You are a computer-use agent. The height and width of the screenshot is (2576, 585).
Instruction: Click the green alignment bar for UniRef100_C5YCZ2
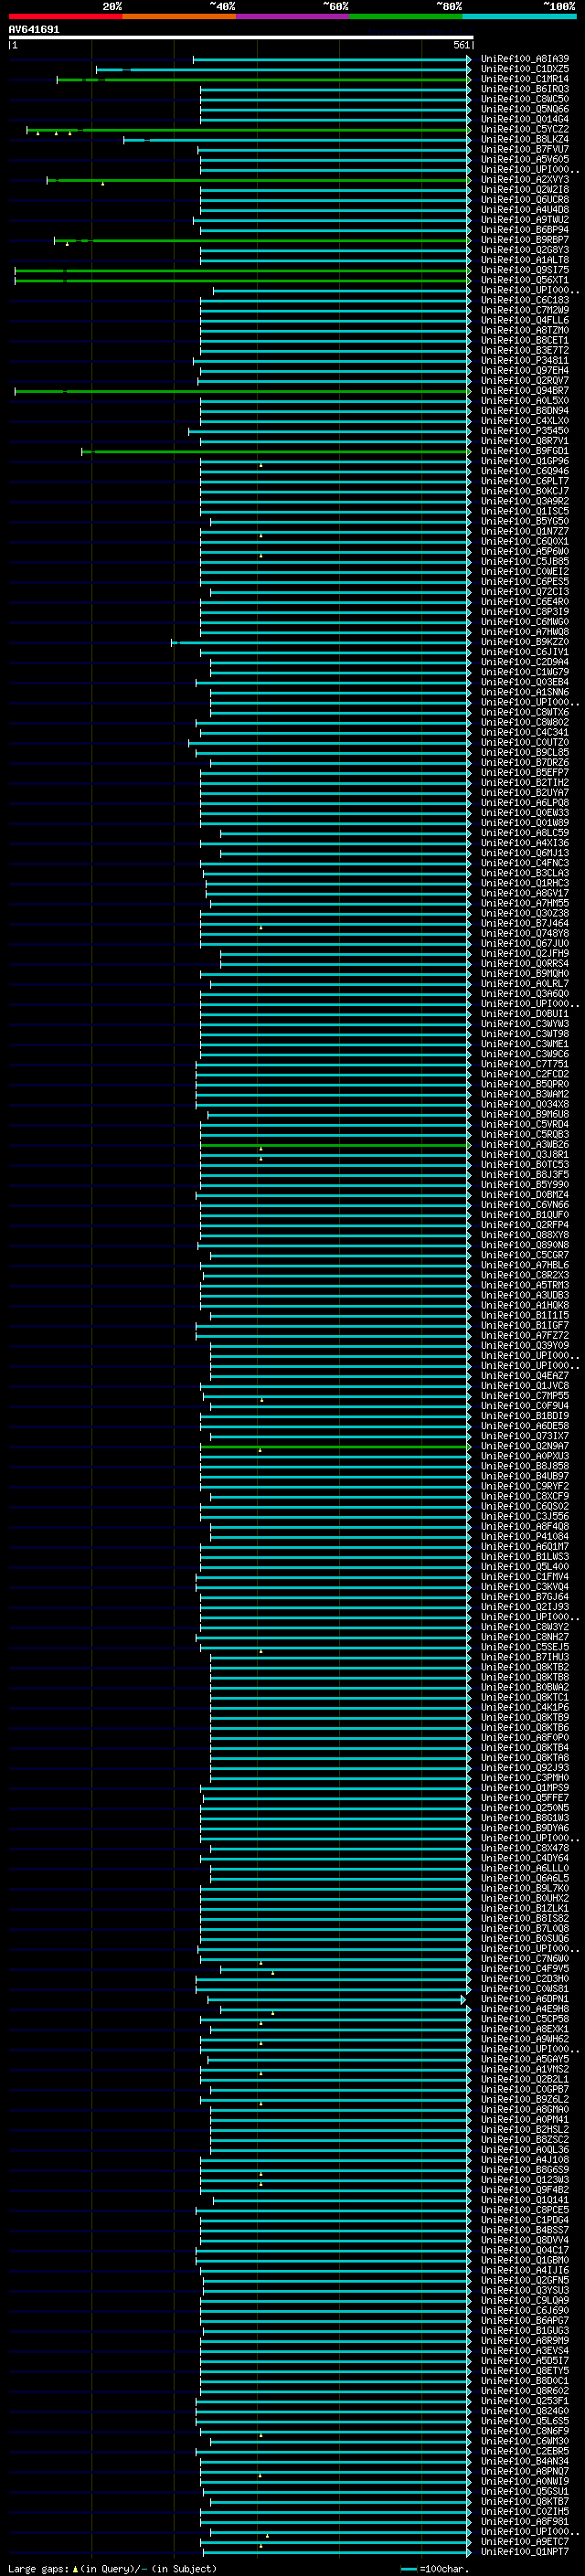(x=248, y=130)
